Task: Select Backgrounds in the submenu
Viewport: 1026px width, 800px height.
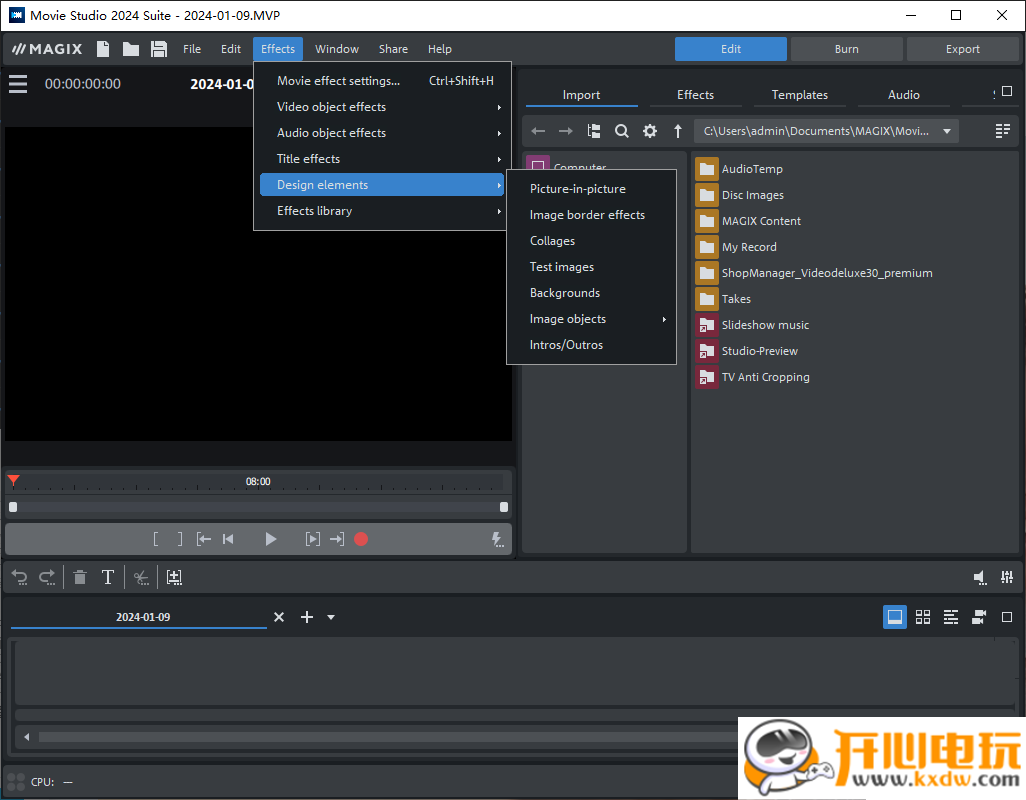Action: [x=592, y=292]
